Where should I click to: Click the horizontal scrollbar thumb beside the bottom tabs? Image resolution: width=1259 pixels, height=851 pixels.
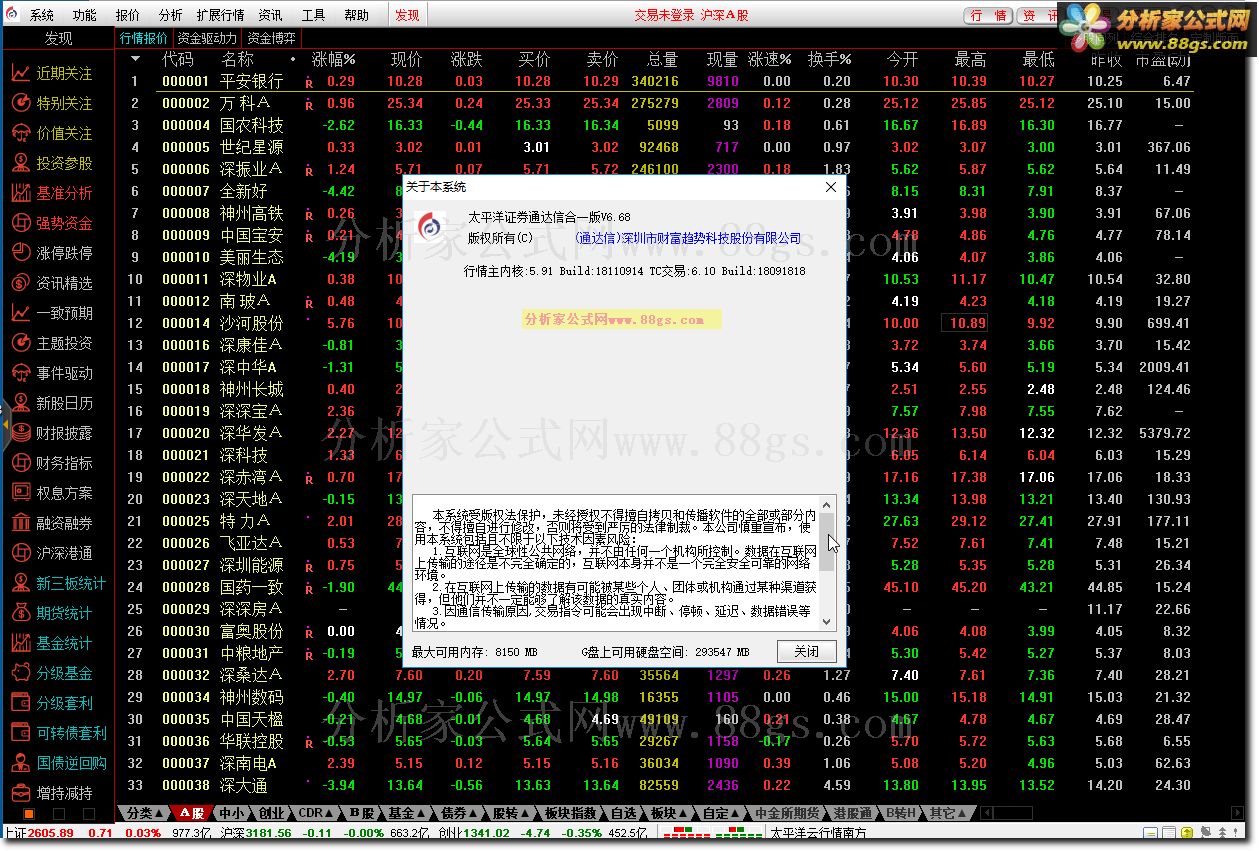pos(1013,813)
